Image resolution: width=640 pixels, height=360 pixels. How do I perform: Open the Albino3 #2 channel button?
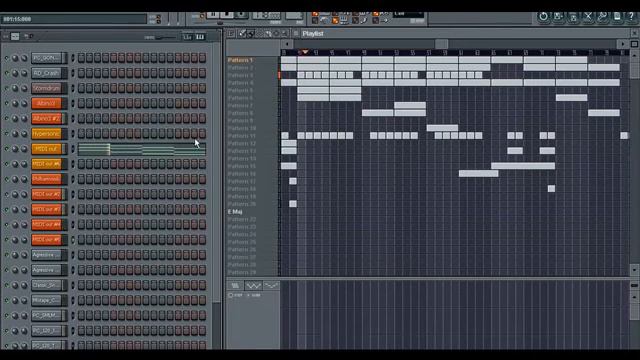47,118
